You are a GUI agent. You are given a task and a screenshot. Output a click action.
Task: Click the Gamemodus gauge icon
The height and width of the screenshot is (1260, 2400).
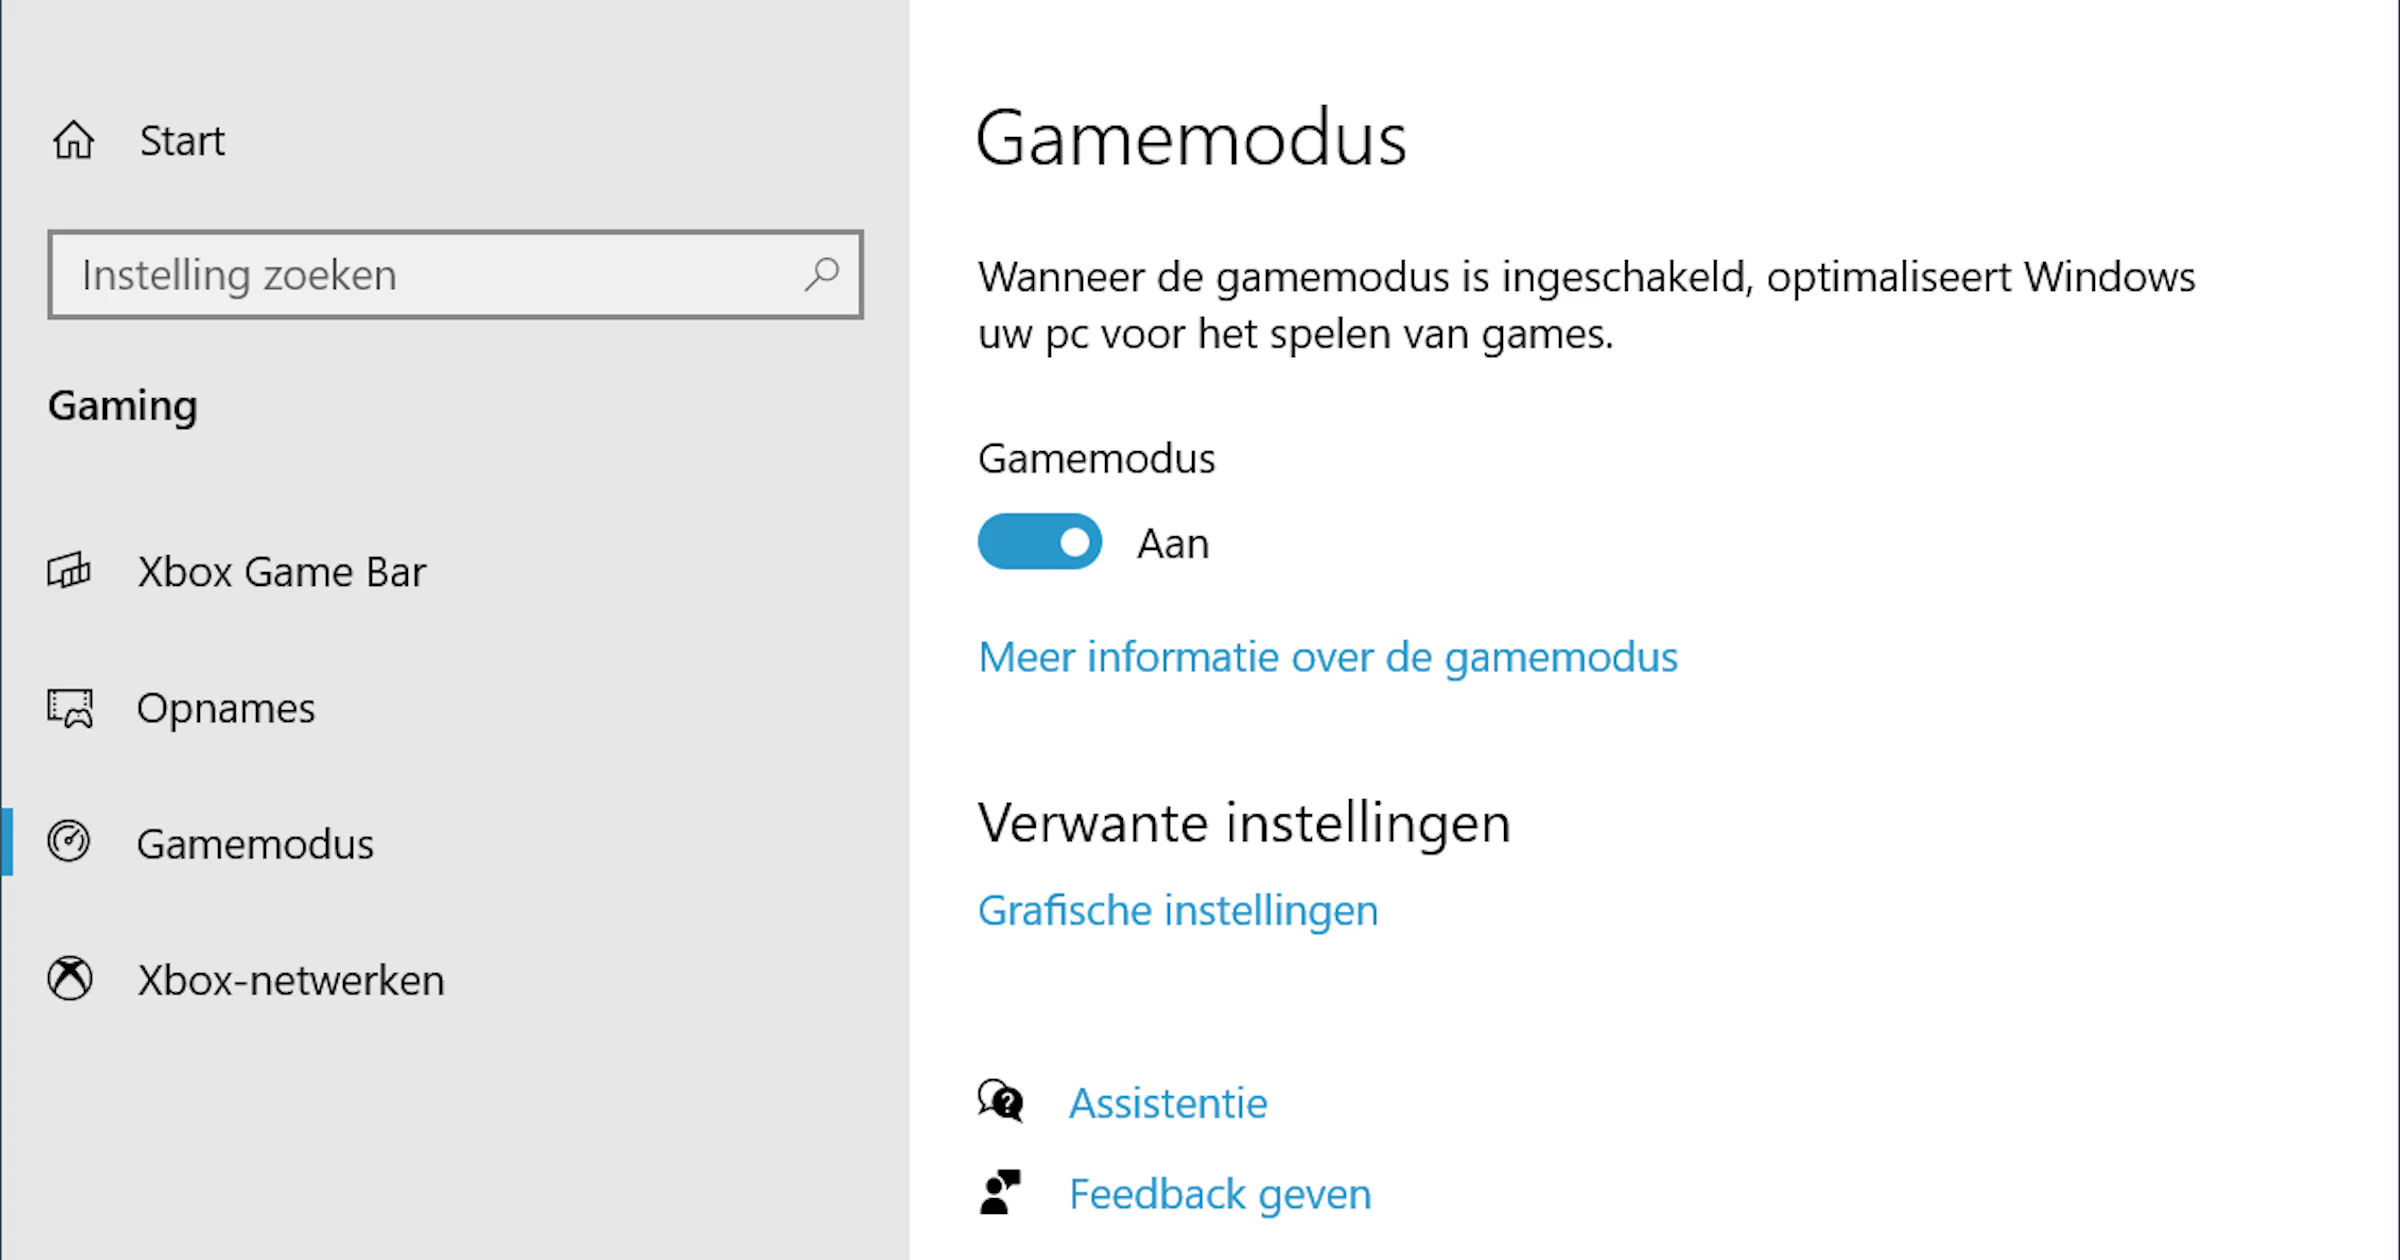[x=67, y=842]
